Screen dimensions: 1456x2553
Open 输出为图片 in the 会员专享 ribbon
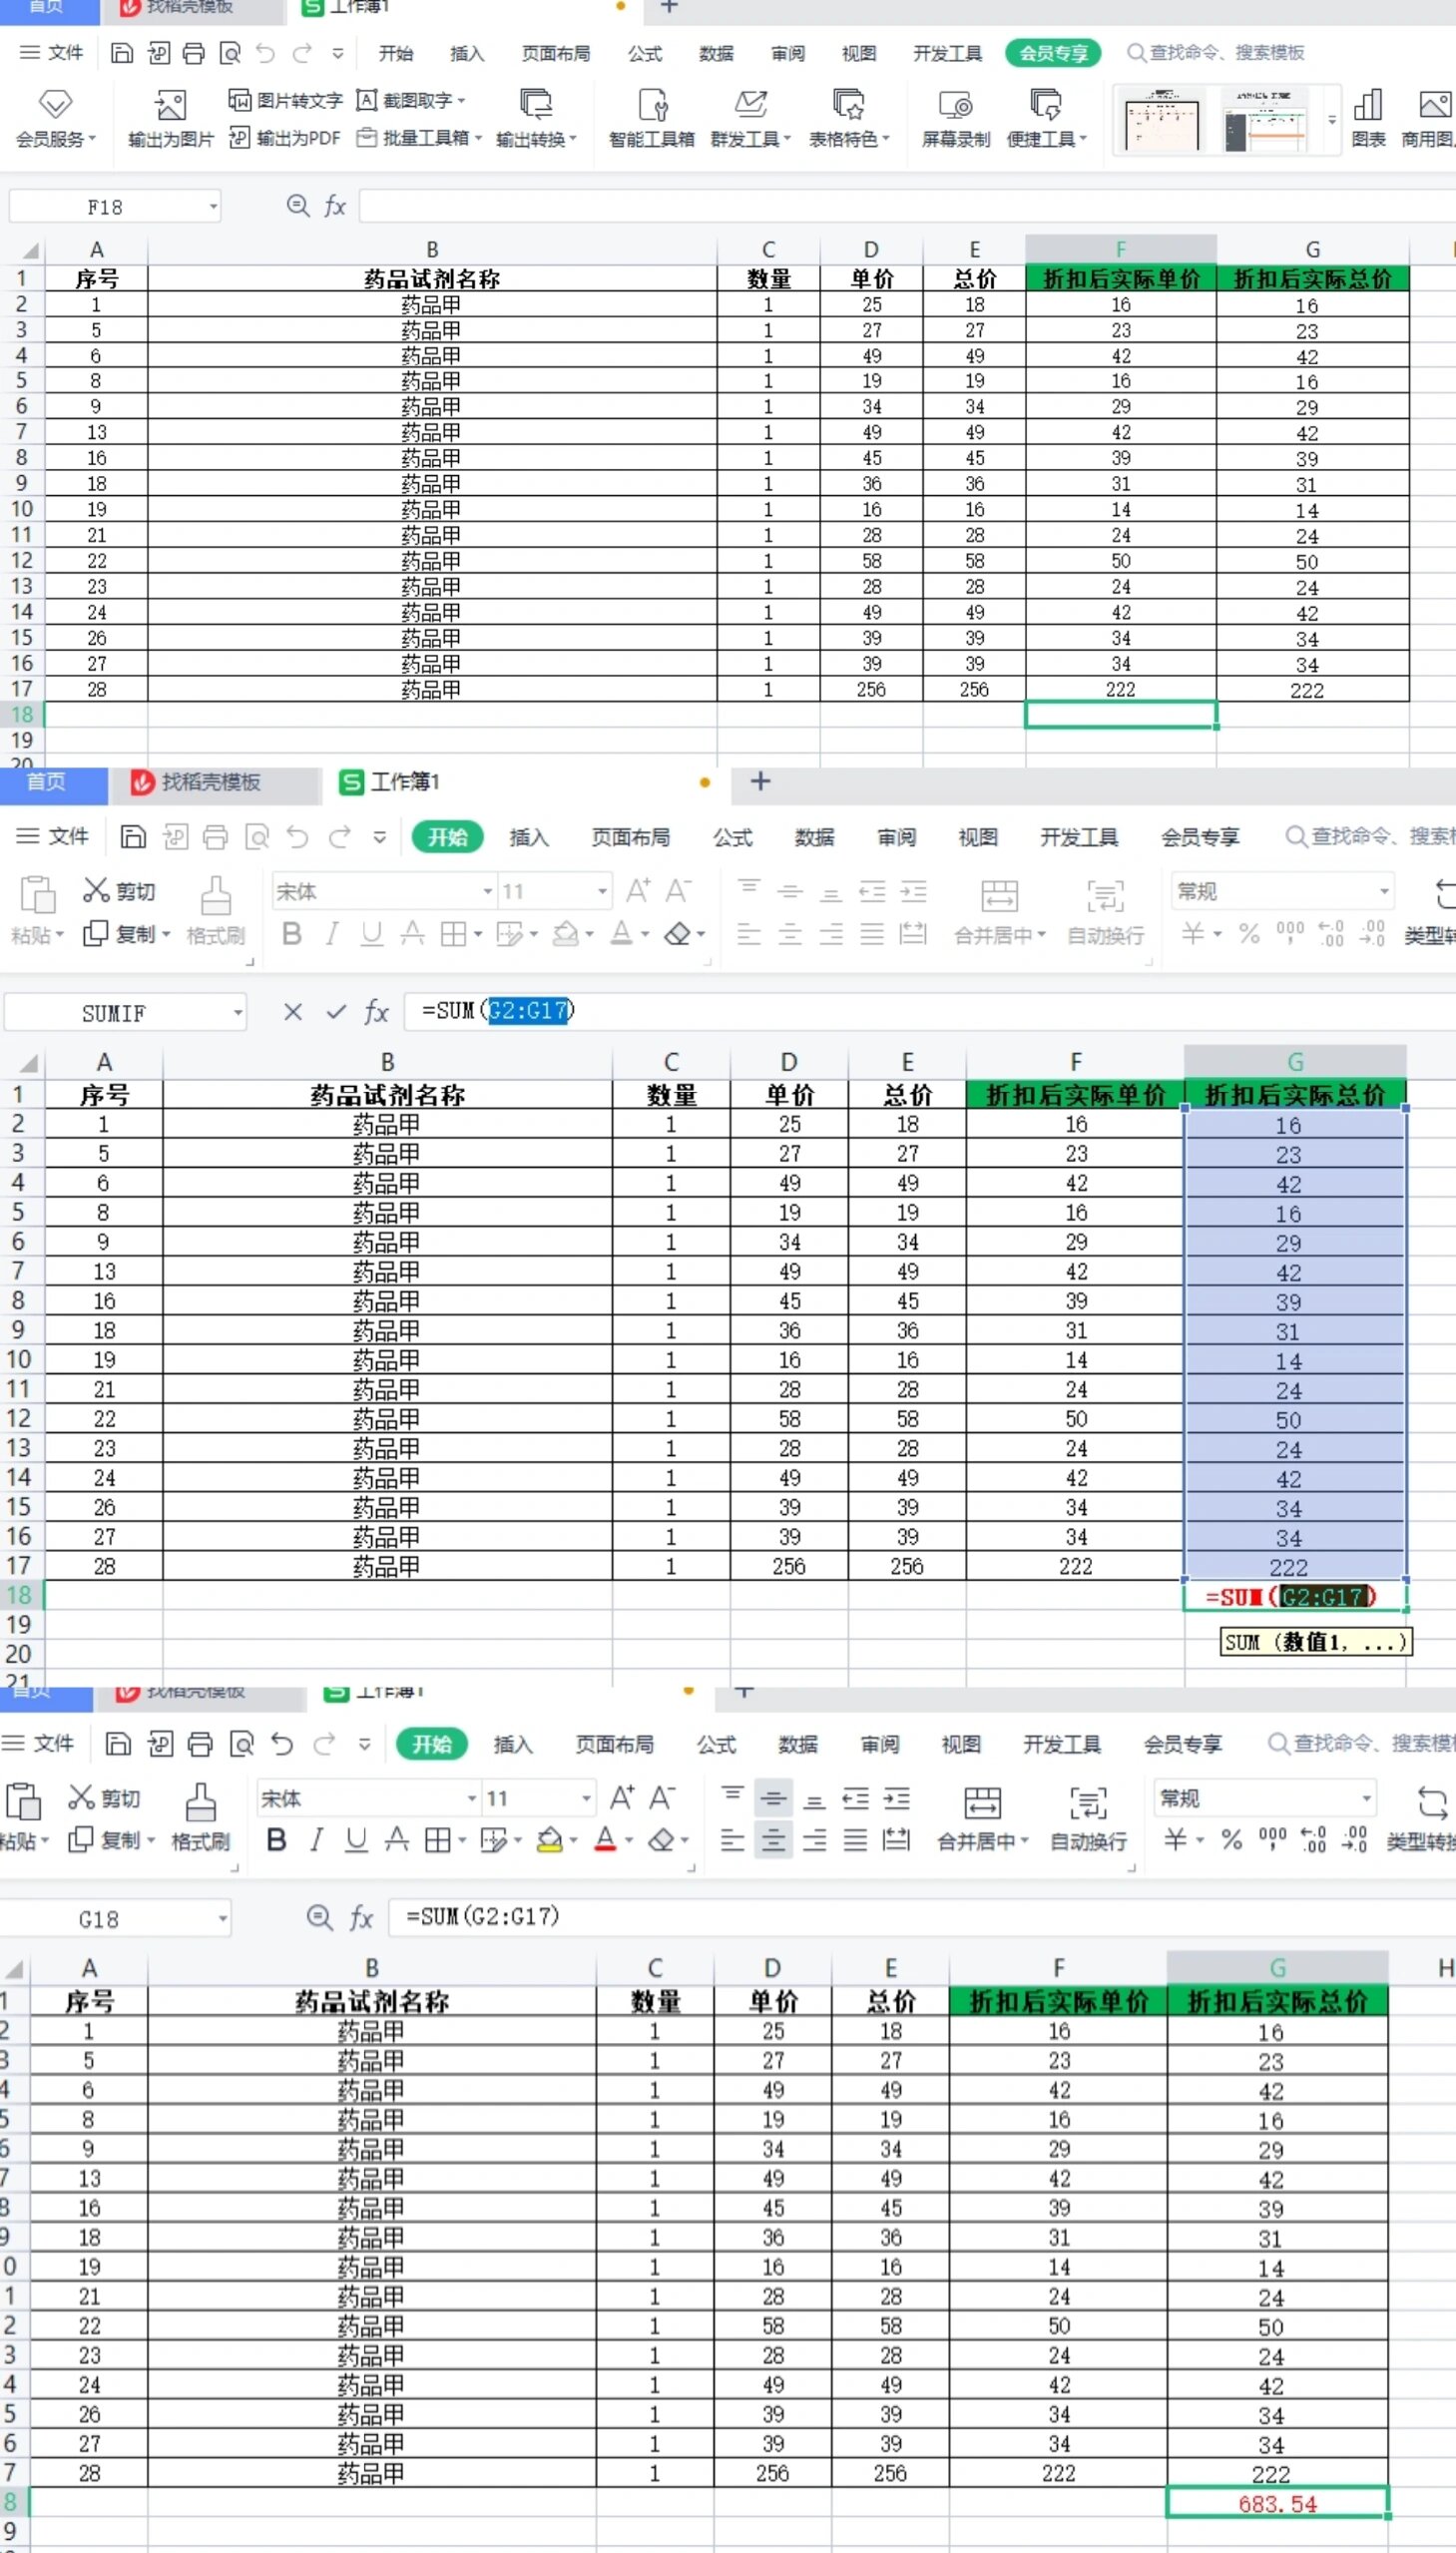[x=170, y=118]
